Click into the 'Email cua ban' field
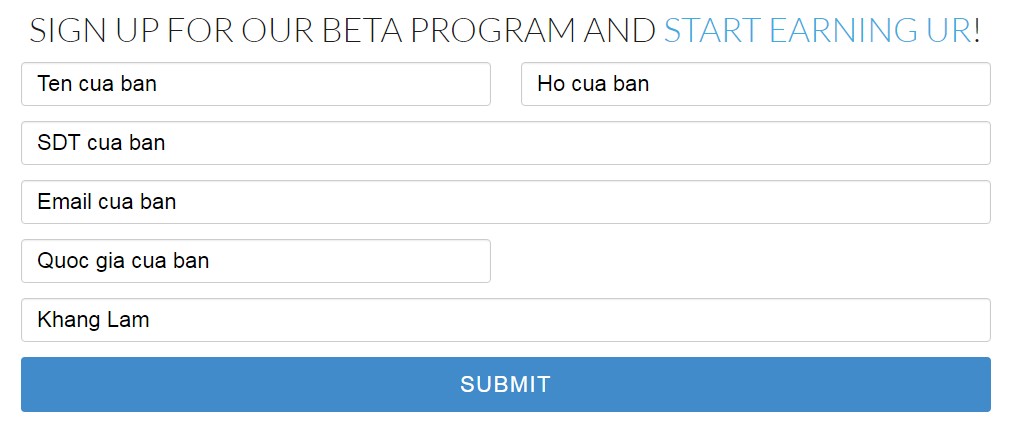 pos(505,202)
